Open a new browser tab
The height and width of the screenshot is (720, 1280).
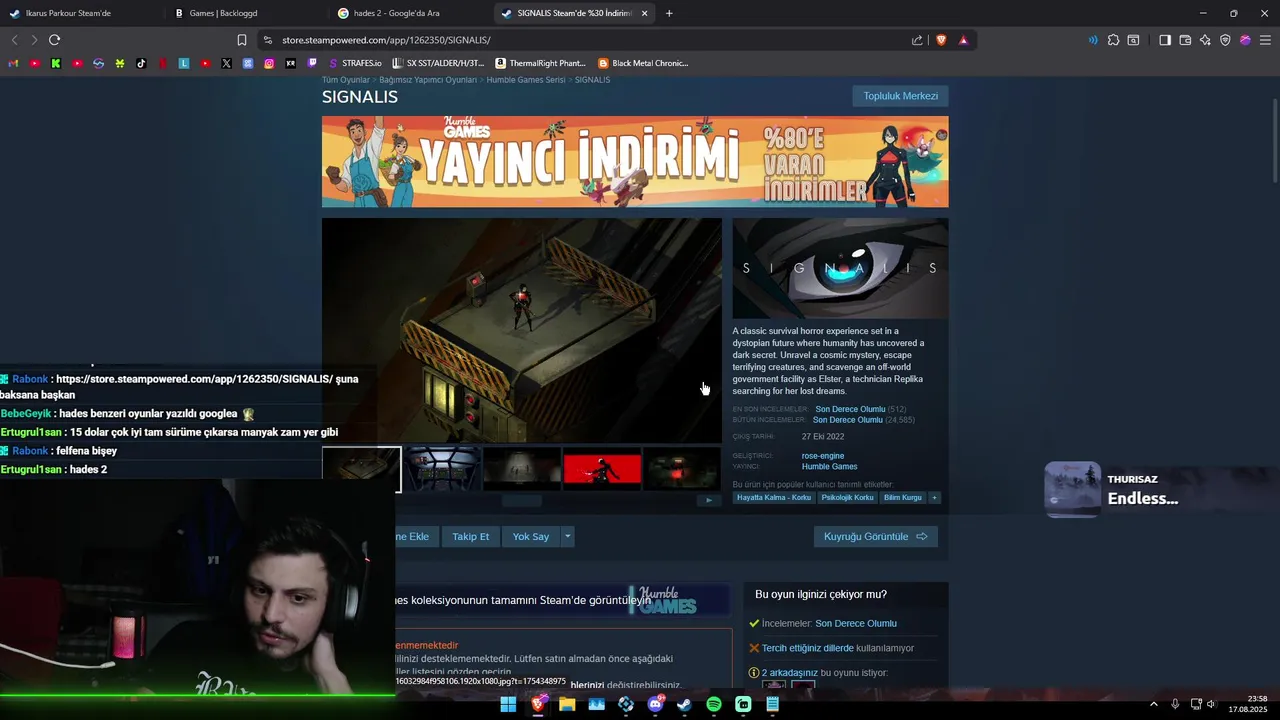click(x=669, y=13)
